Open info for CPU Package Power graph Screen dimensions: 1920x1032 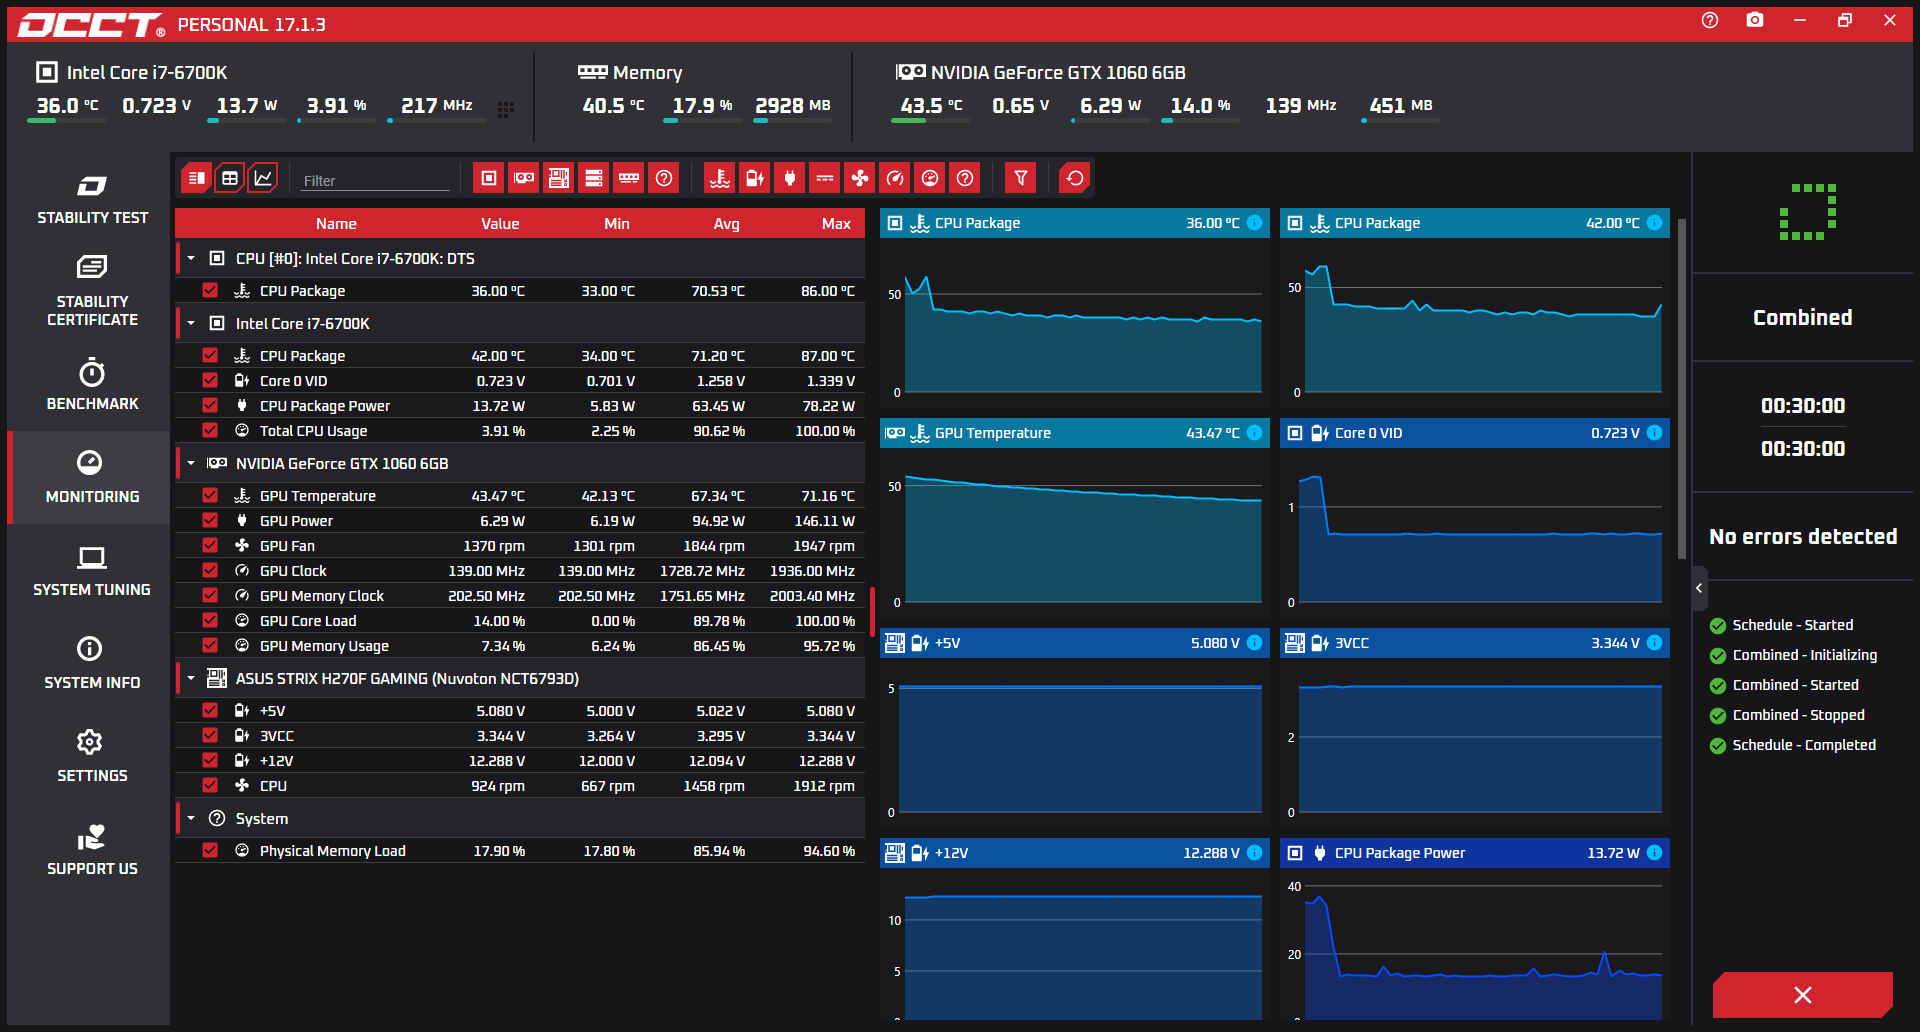pos(1655,853)
